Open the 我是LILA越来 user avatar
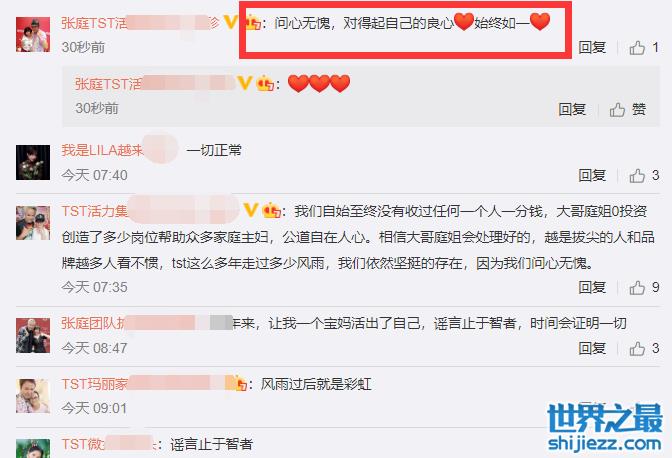This screenshot has height=458, width=672. (x=33, y=162)
